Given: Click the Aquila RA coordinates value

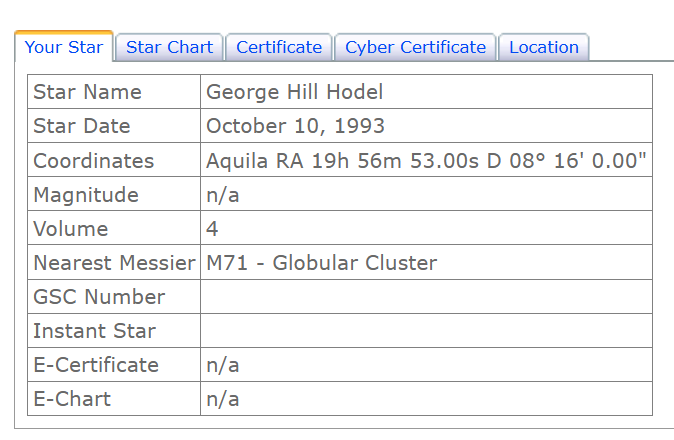Looking at the screenshot, I should click(426, 161).
